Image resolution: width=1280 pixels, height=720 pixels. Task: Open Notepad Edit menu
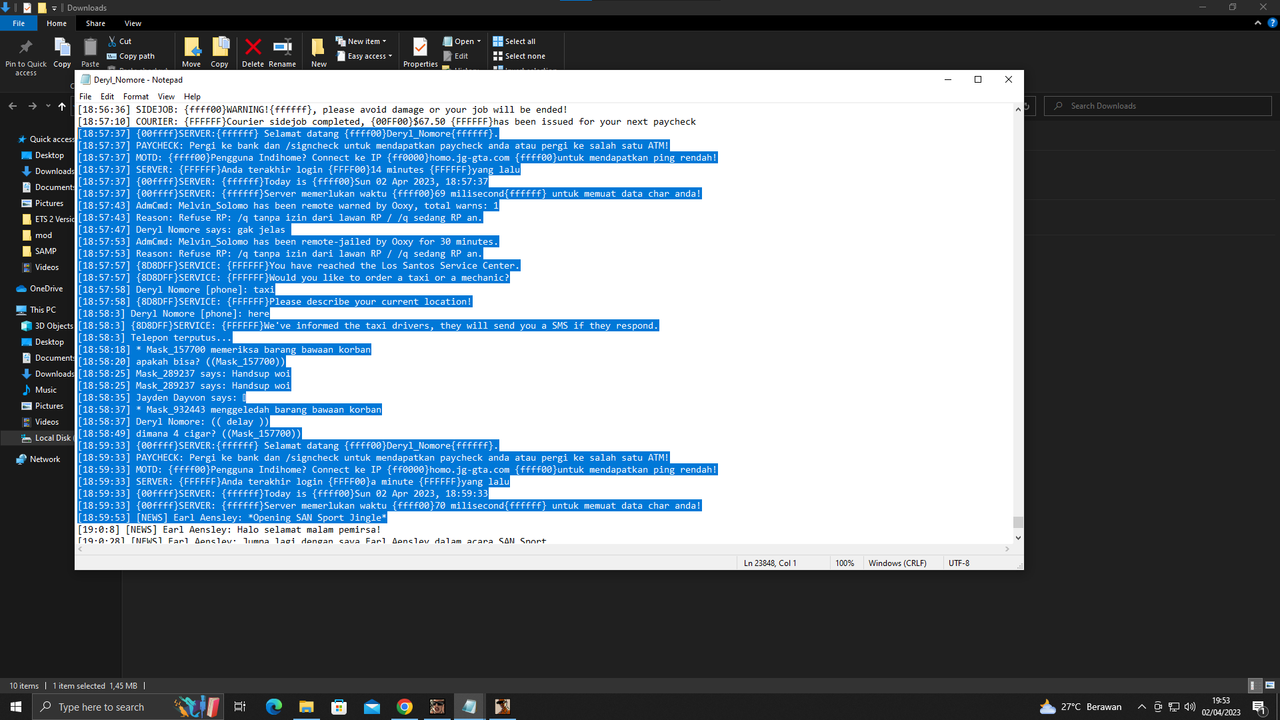(107, 97)
